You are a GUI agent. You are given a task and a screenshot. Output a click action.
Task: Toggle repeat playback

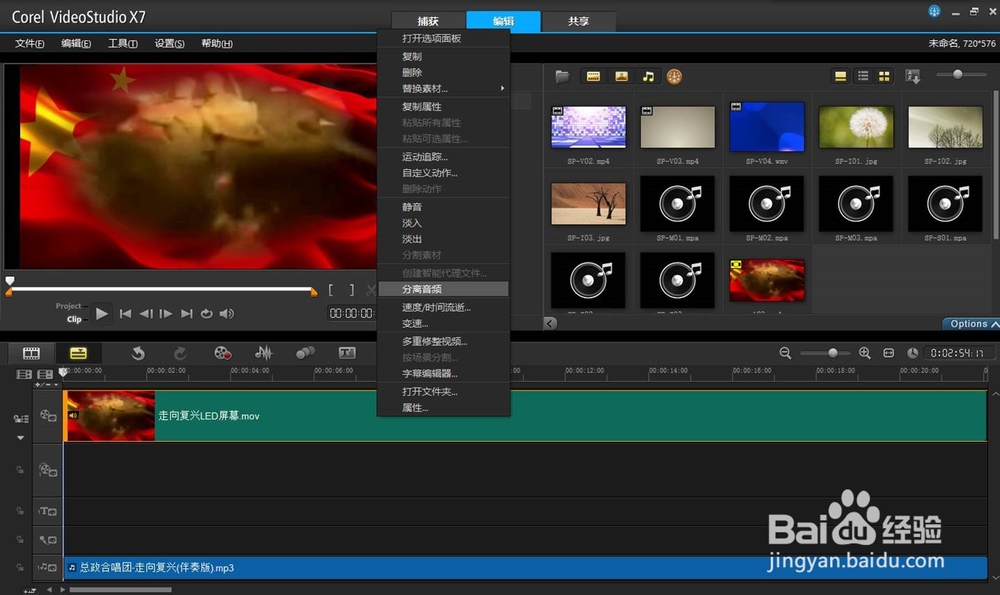click(207, 313)
